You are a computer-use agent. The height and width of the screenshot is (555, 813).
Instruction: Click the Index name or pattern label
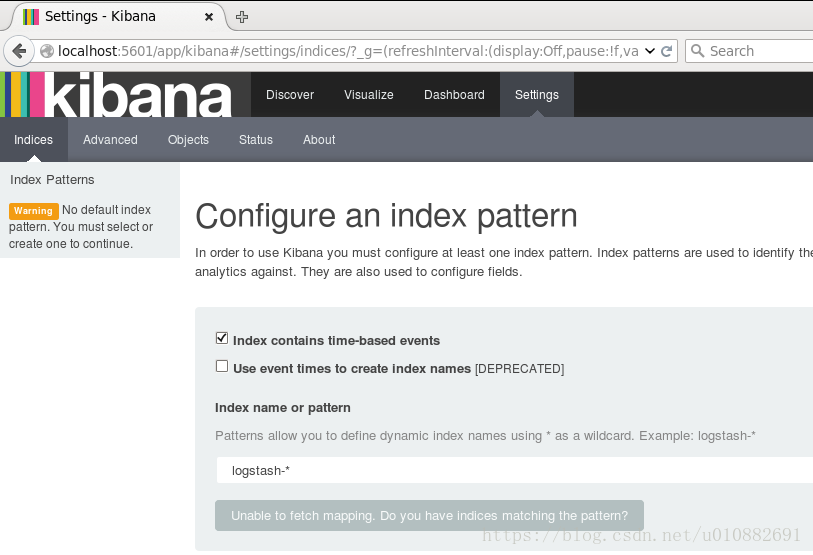click(283, 408)
